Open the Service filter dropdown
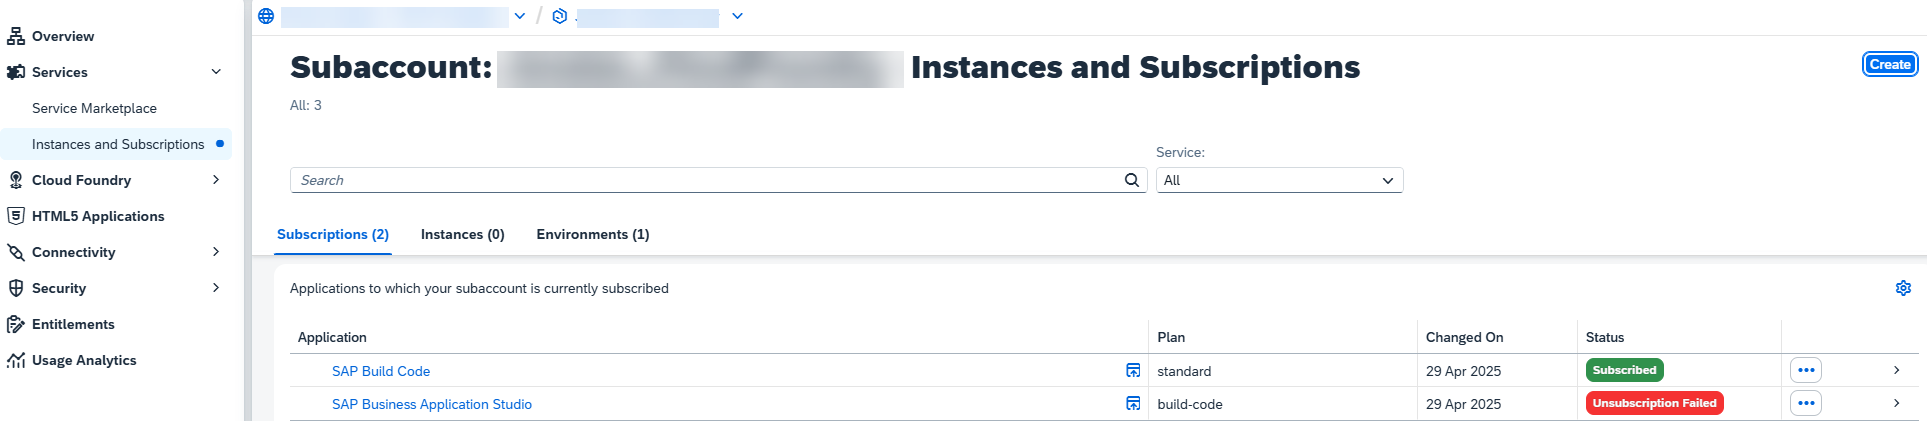 click(1280, 180)
